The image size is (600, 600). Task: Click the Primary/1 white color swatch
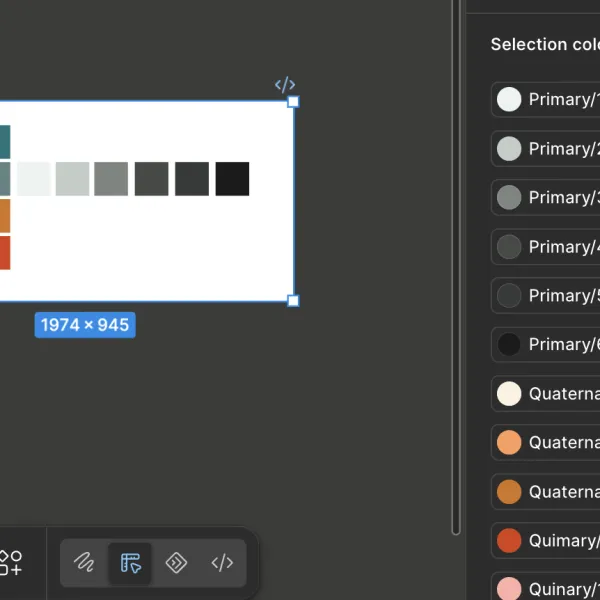(x=509, y=99)
